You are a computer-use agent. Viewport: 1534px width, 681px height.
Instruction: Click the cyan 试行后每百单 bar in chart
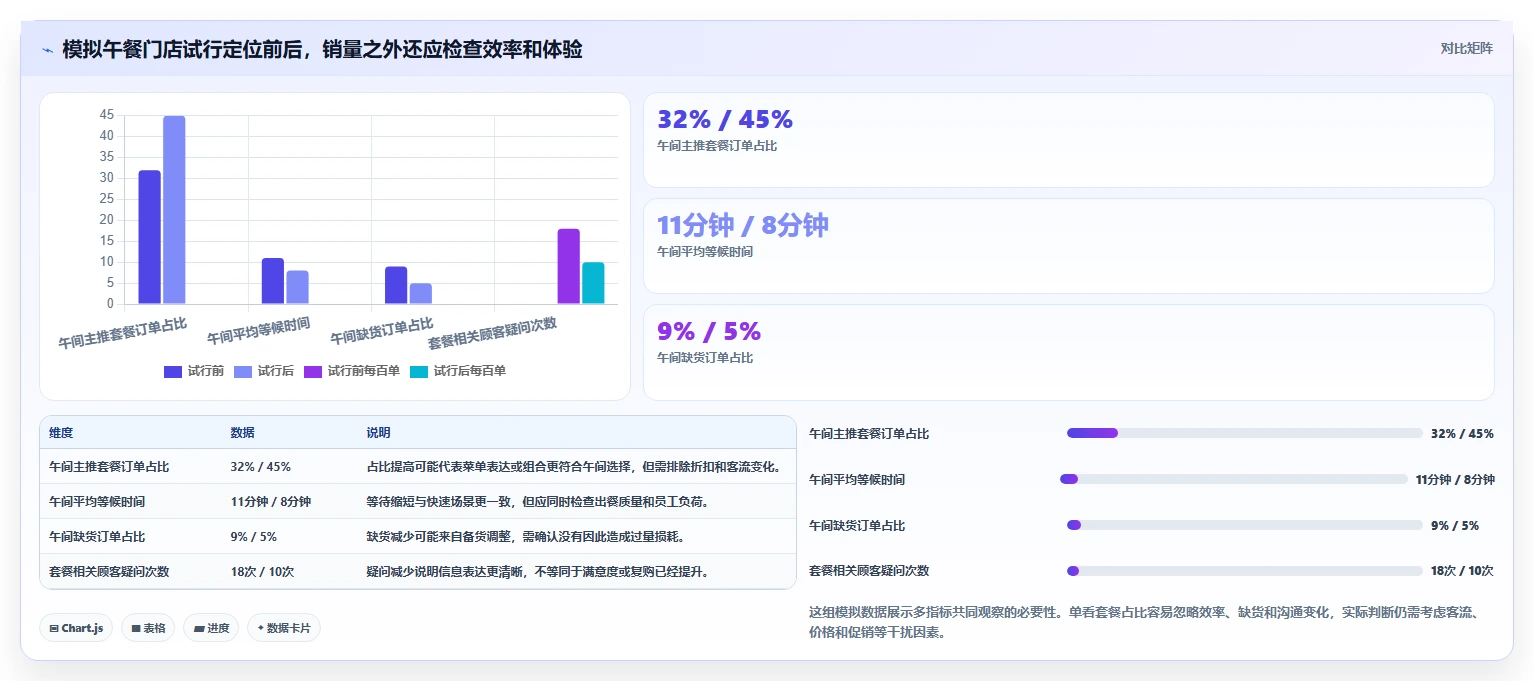coord(593,283)
